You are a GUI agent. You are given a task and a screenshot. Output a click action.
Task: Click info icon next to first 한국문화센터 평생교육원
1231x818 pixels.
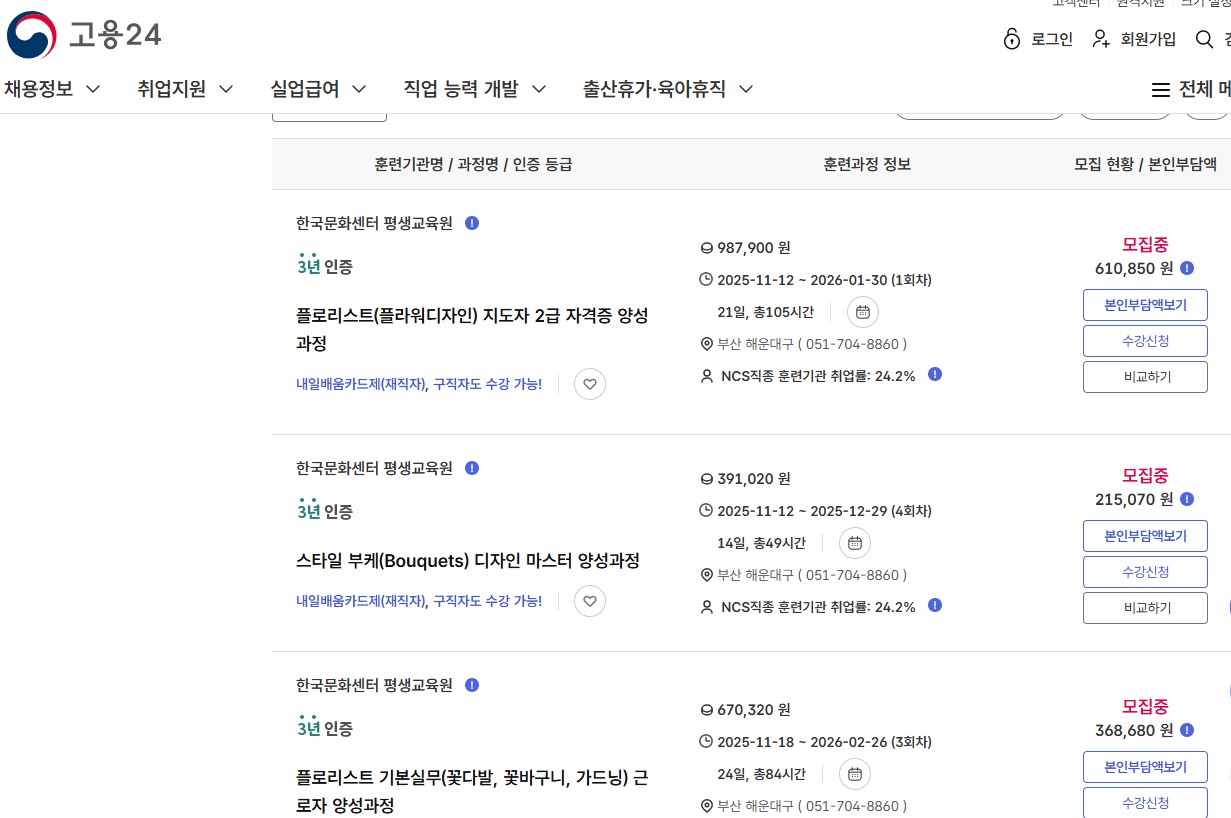(472, 223)
